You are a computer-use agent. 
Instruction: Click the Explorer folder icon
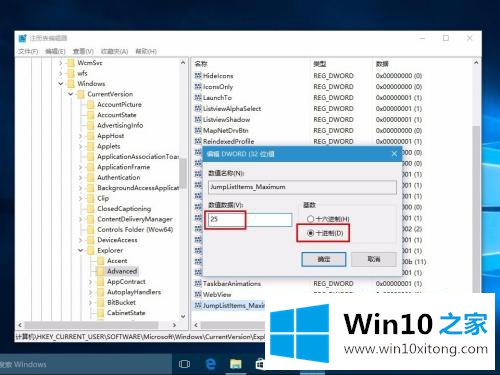click(x=90, y=250)
